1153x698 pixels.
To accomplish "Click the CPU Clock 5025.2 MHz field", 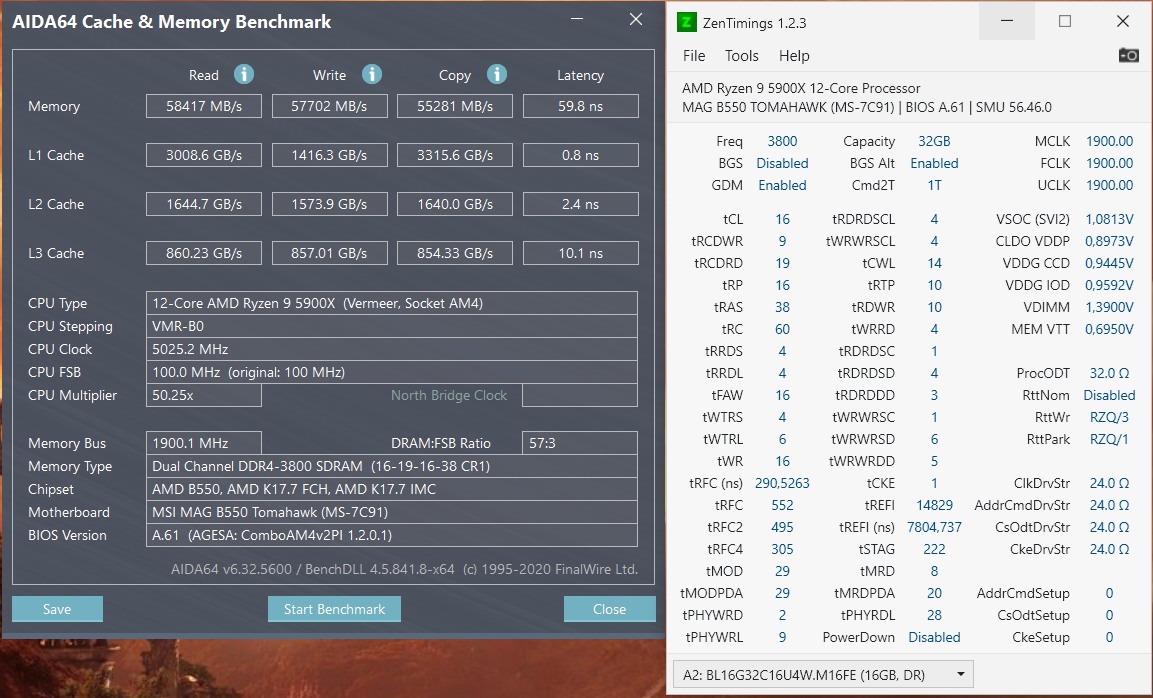I will point(392,349).
